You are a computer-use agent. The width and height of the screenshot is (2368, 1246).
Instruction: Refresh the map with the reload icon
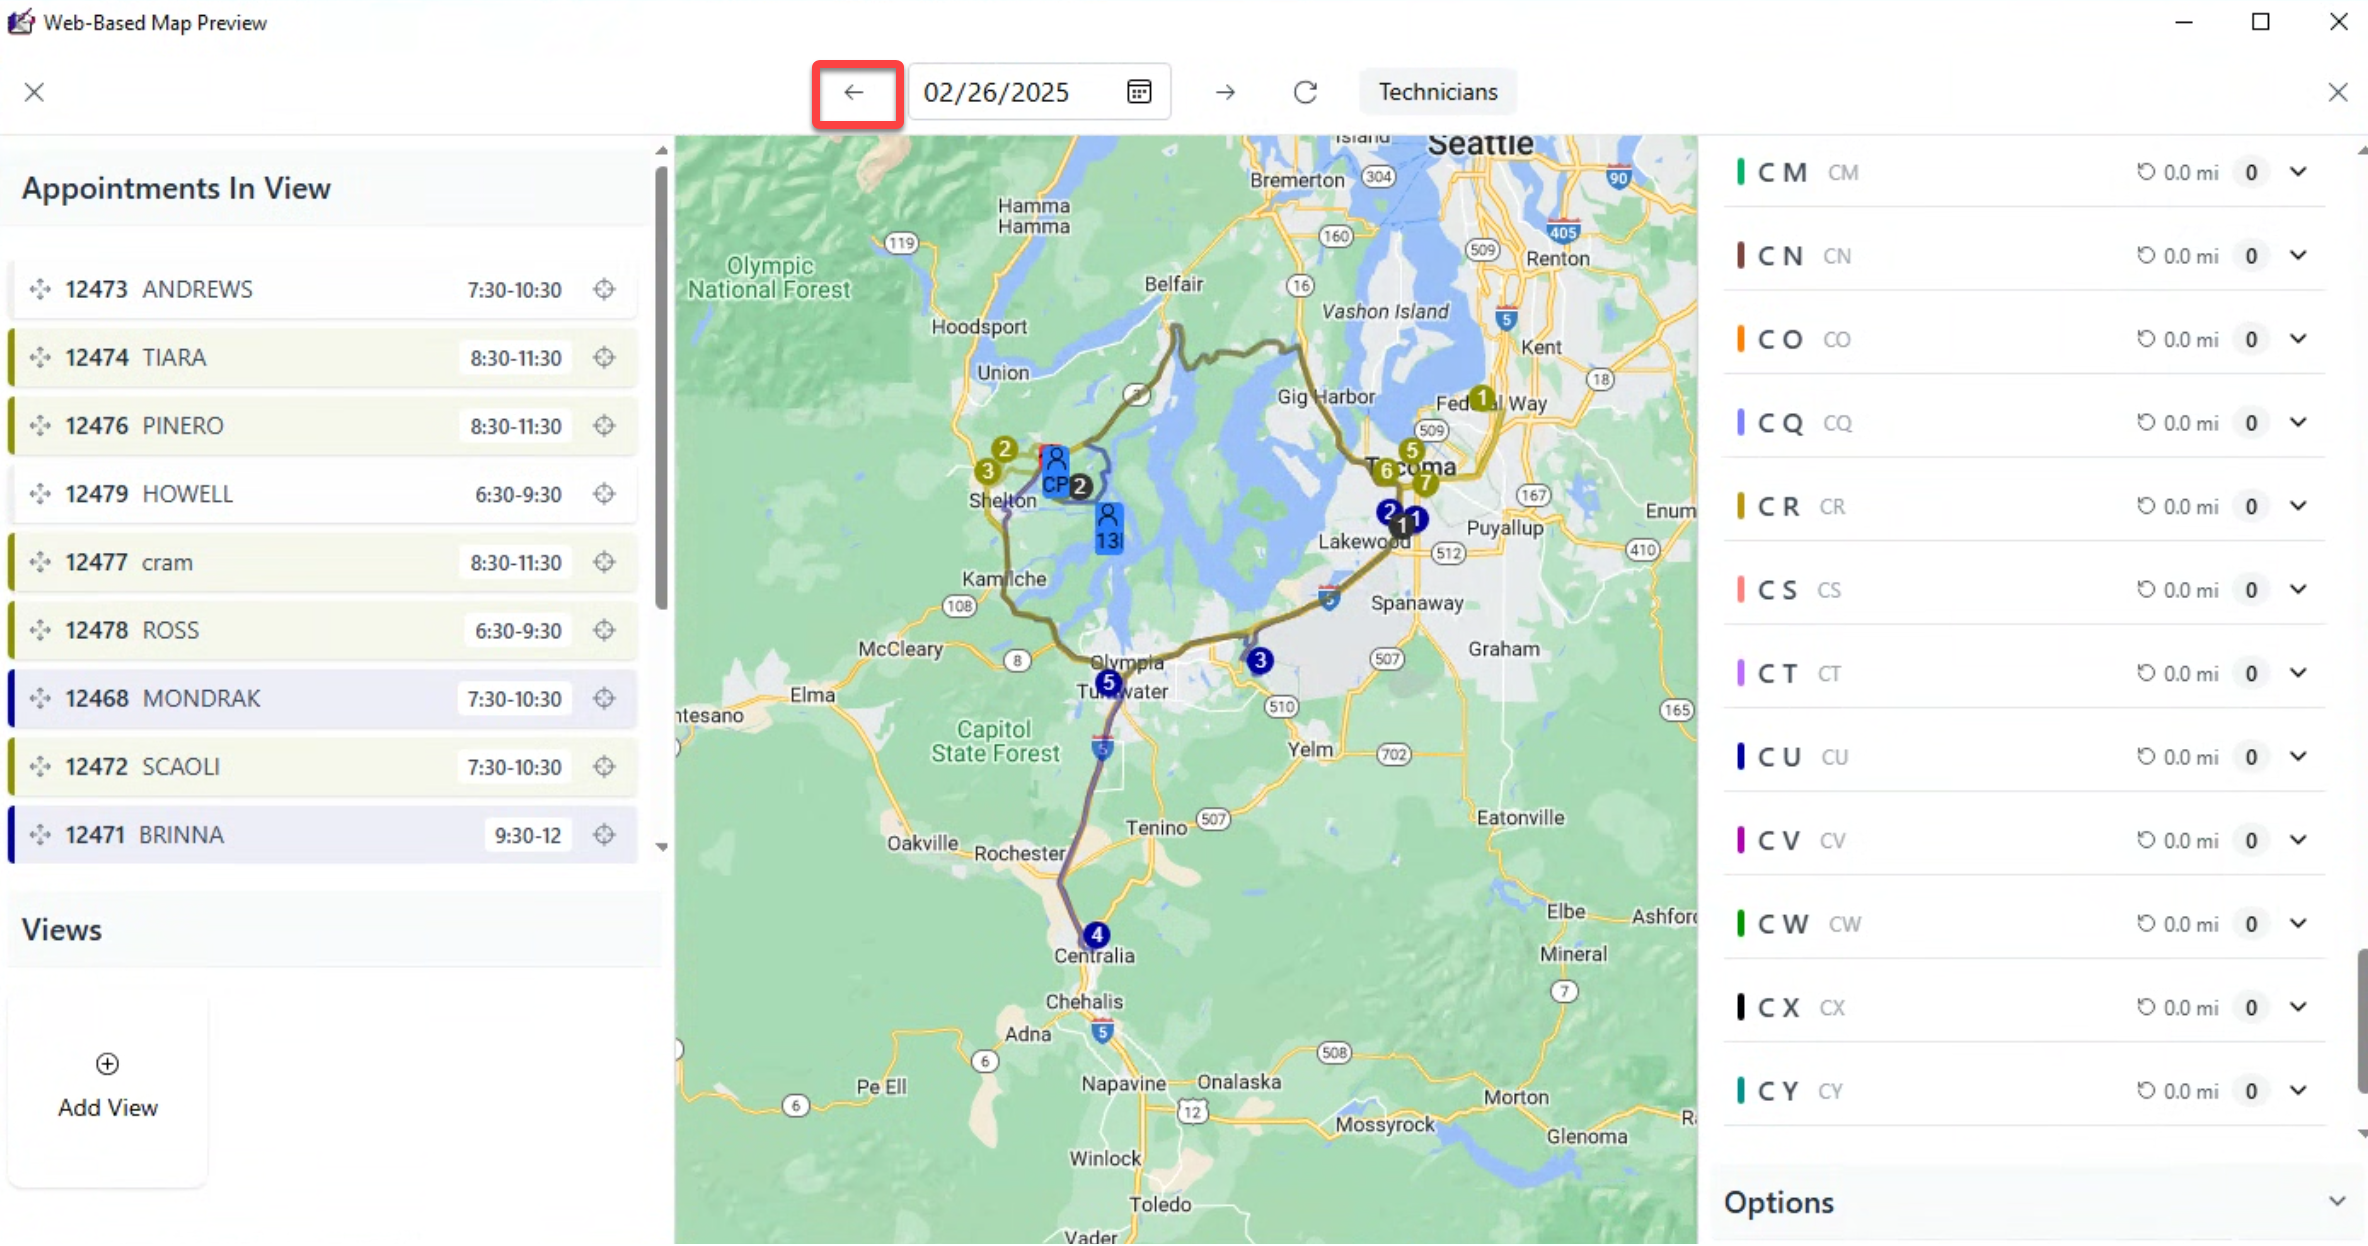click(1305, 93)
